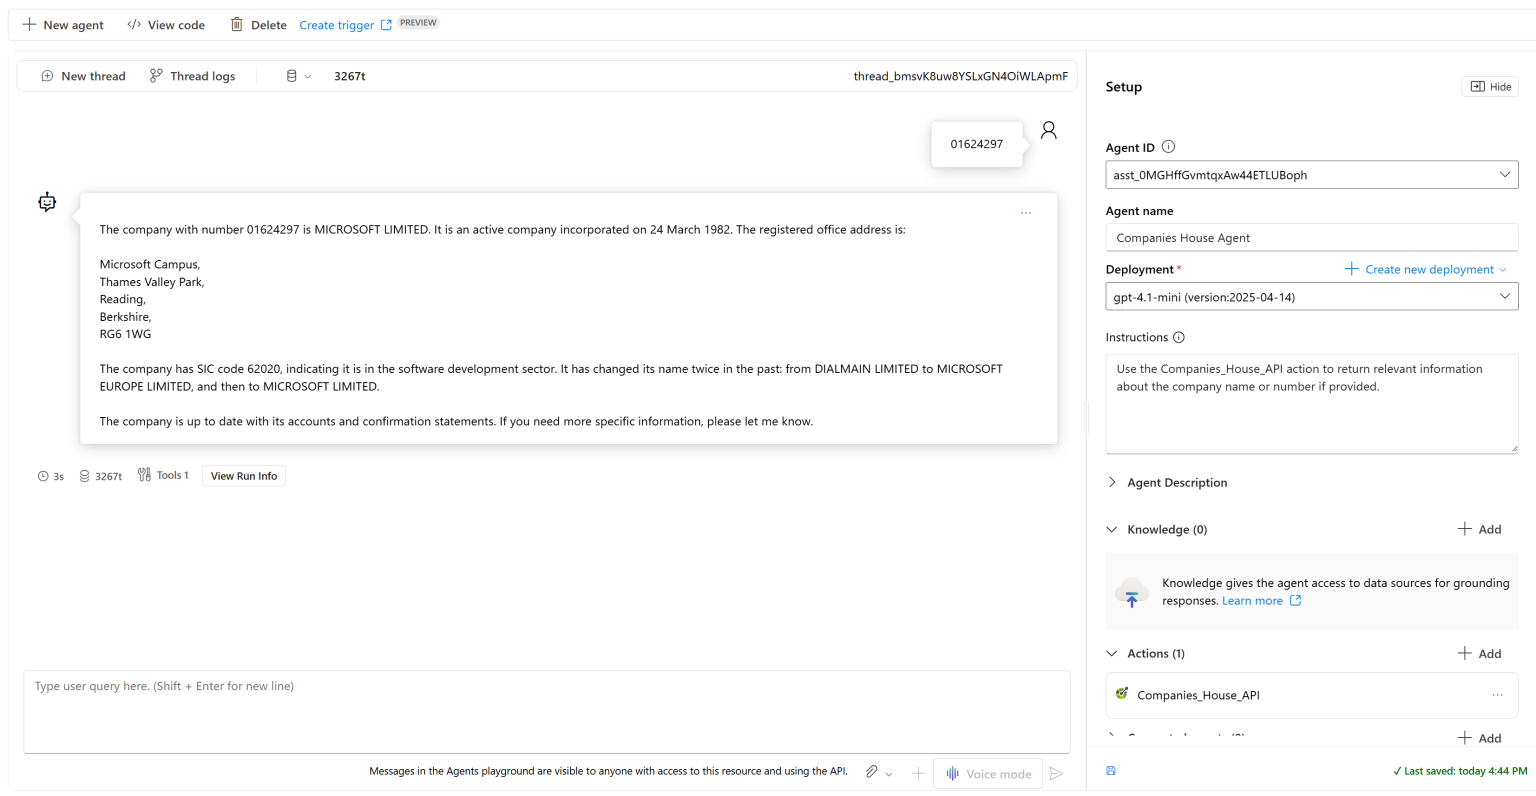This screenshot has height=796, width=1536.
Task: Expand the Agent Description section
Action: point(1111,482)
